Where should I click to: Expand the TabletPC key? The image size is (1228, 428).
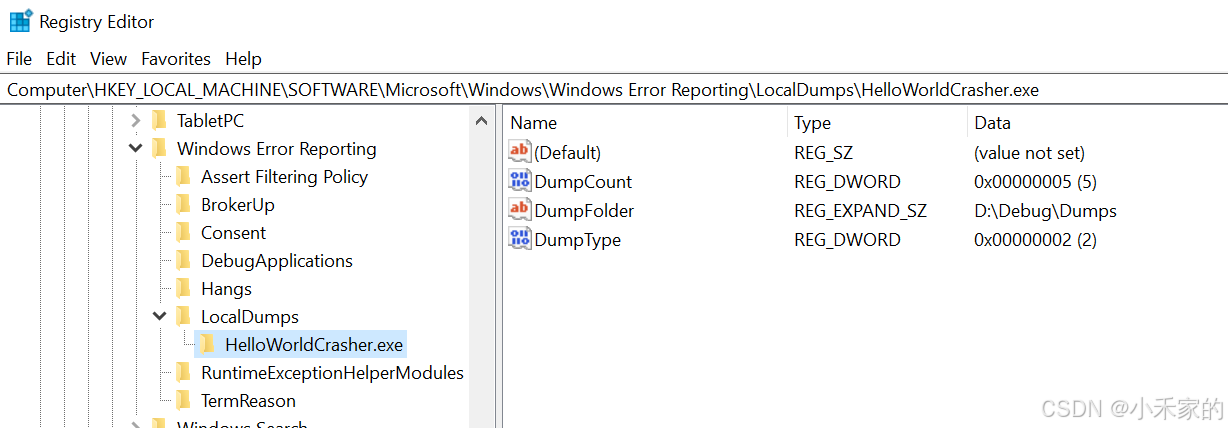click(x=135, y=121)
